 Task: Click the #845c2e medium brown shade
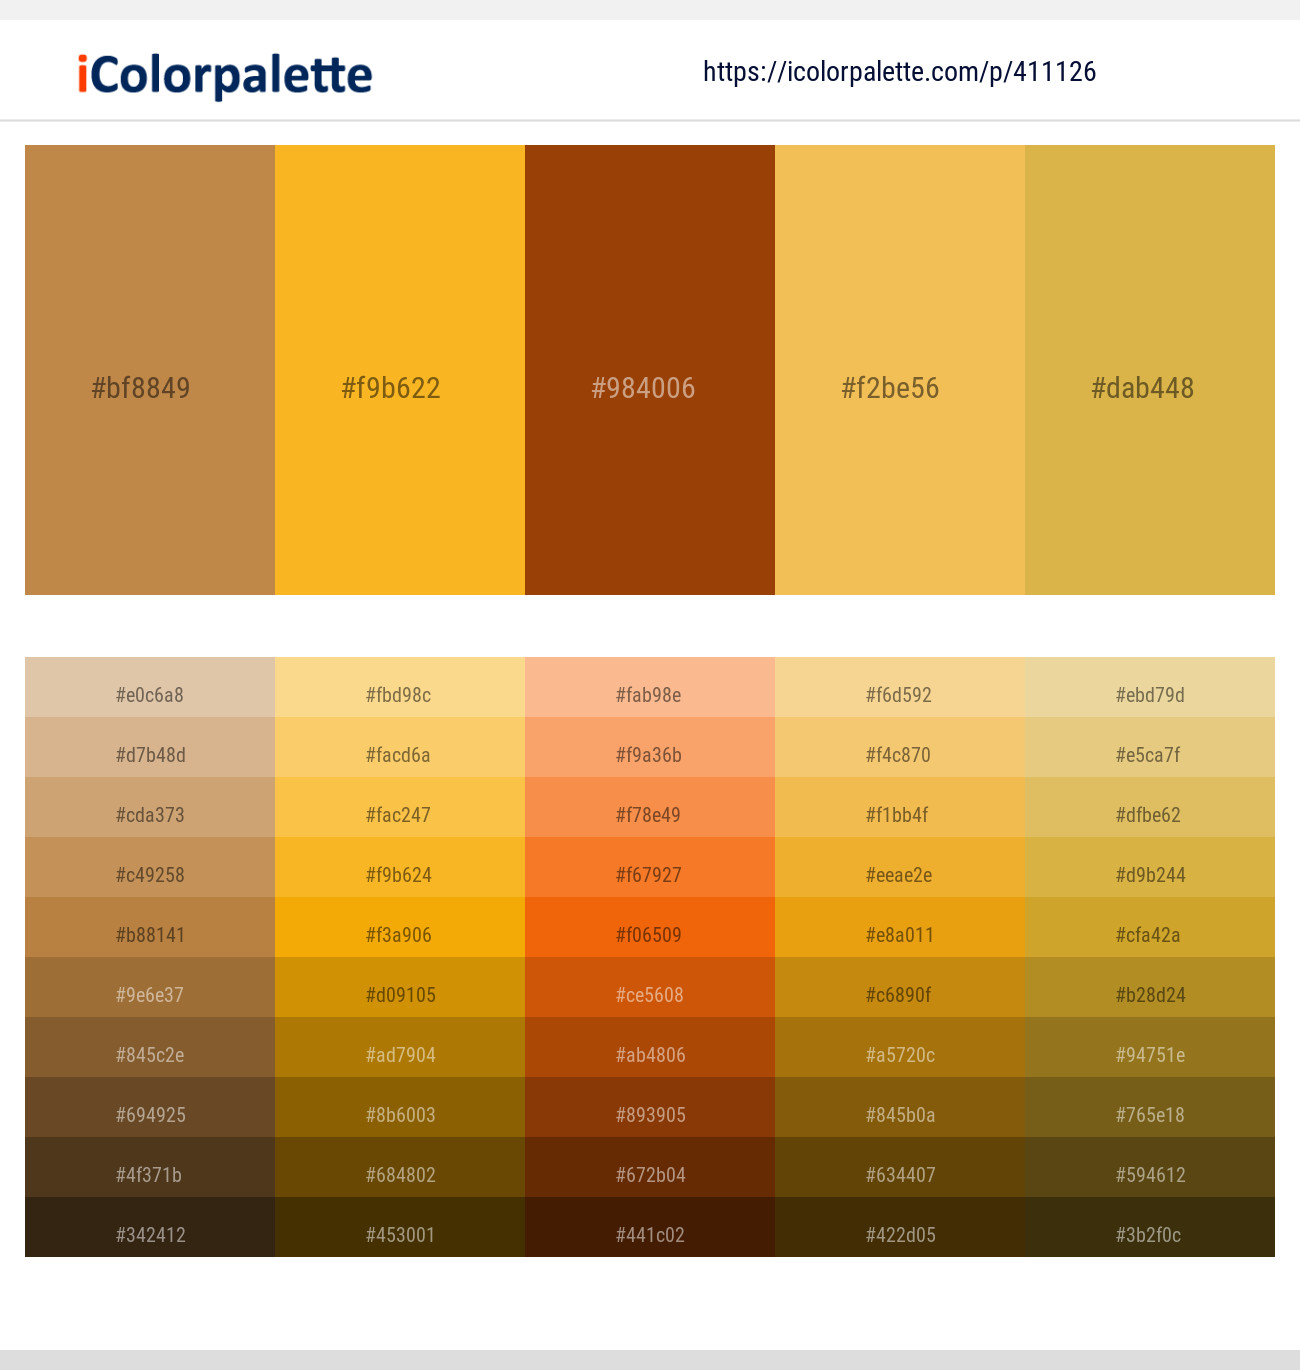(150, 1047)
